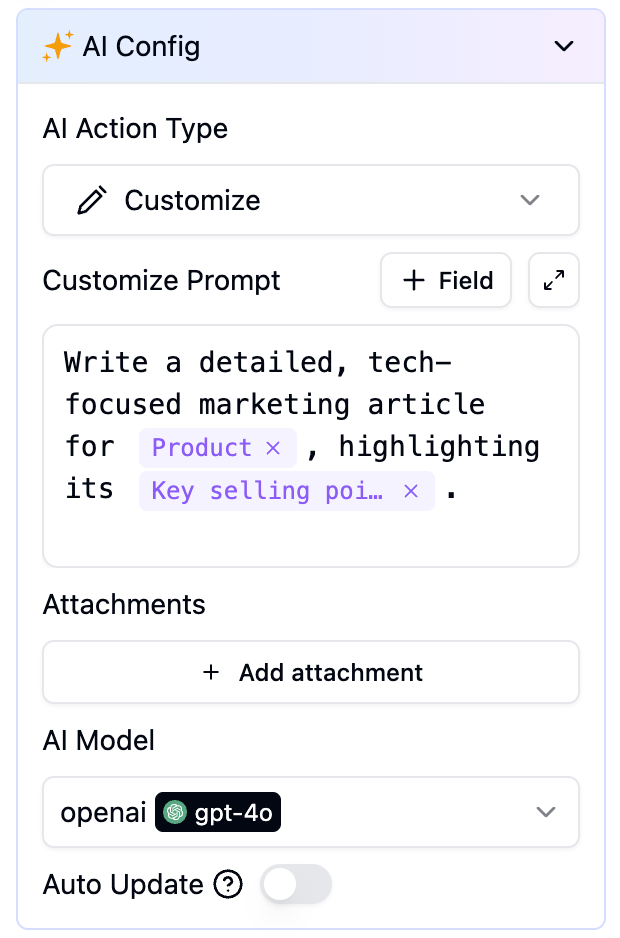Click the Auto Update help question icon
This screenshot has width=620, height=938.
[228, 884]
